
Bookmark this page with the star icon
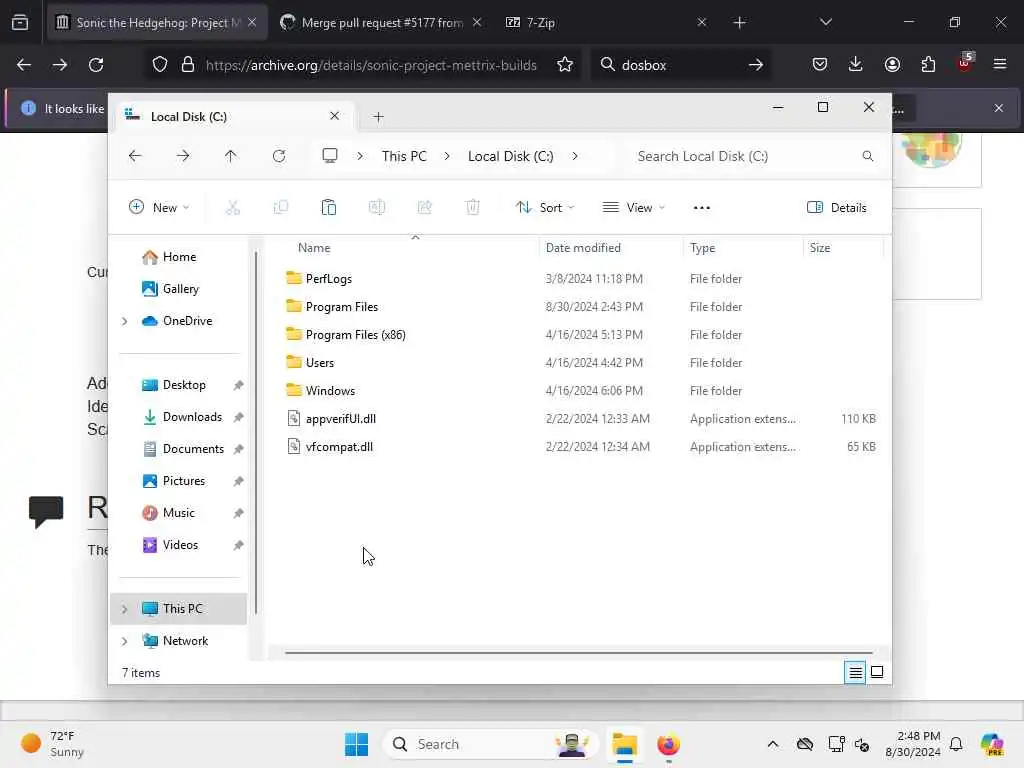click(565, 65)
